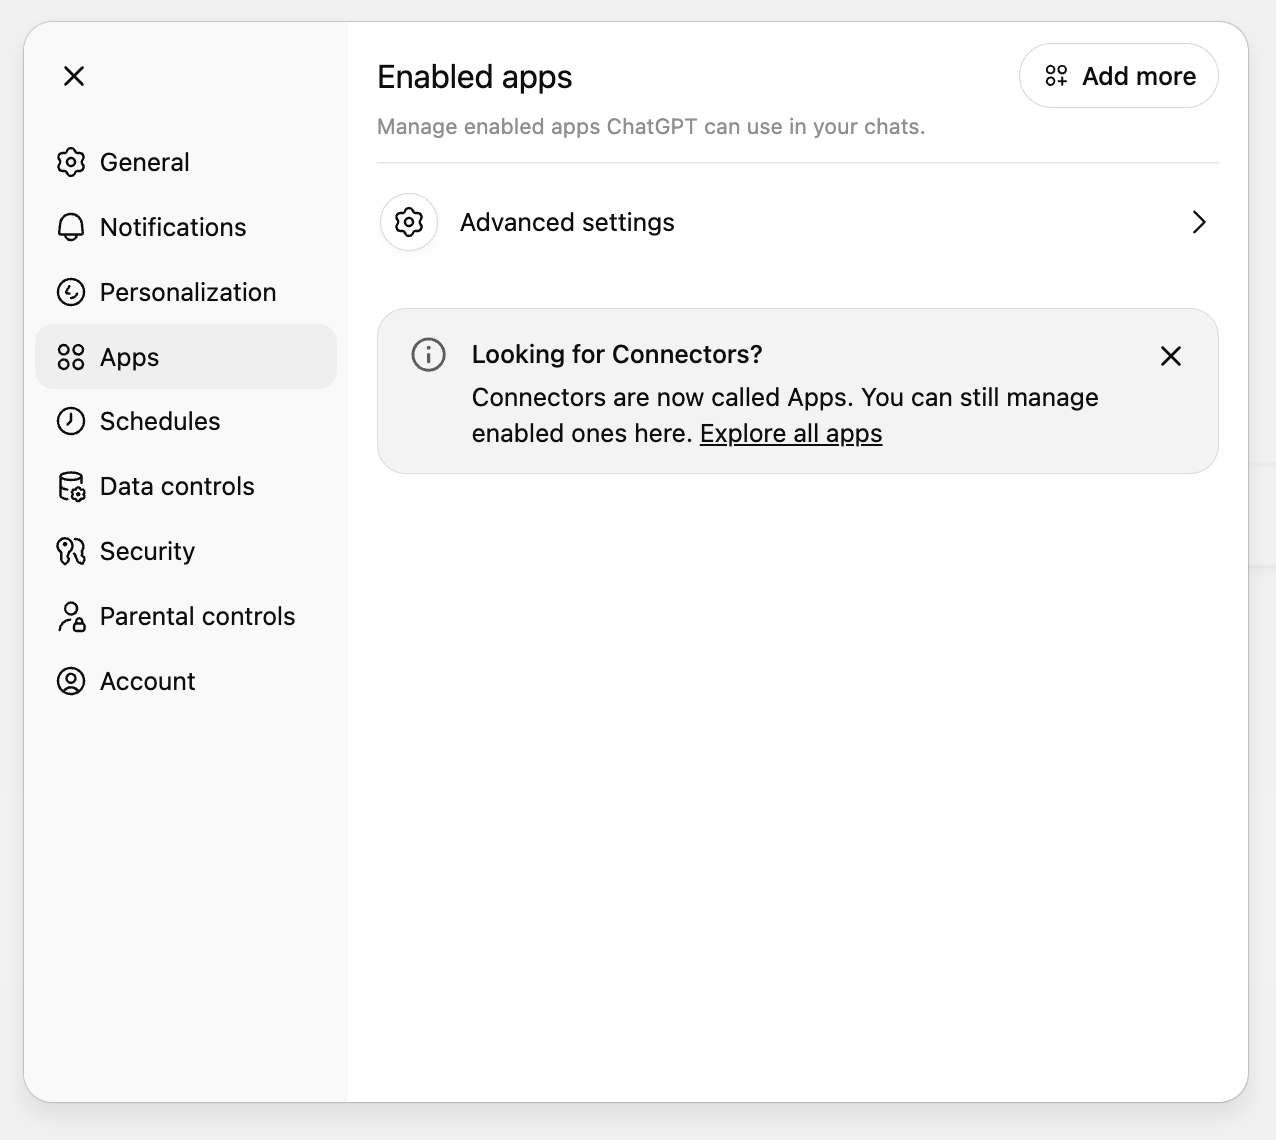The width and height of the screenshot is (1276, 1140).
Task: Open the Advanced settings chevron
Action: (x=1199, y=222)
